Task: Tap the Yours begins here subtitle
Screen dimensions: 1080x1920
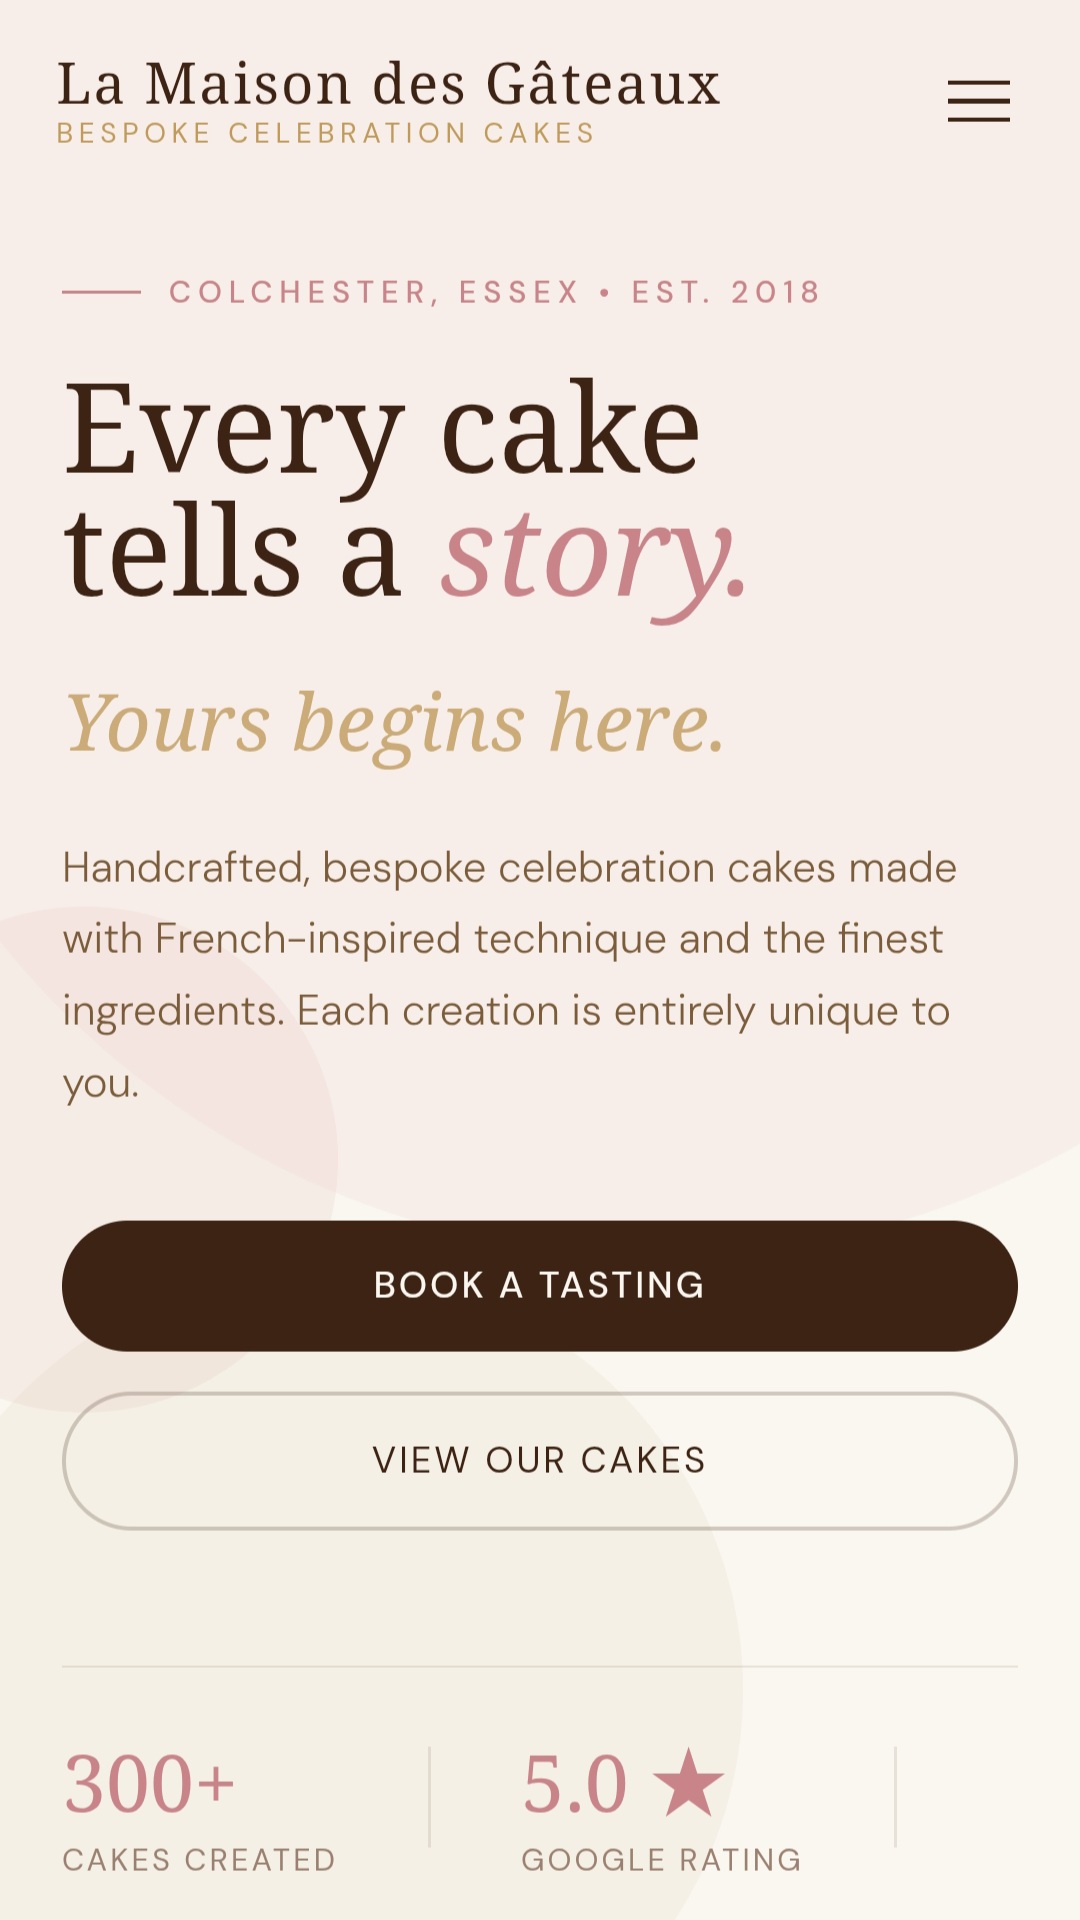Action: (x=395, y=724)
